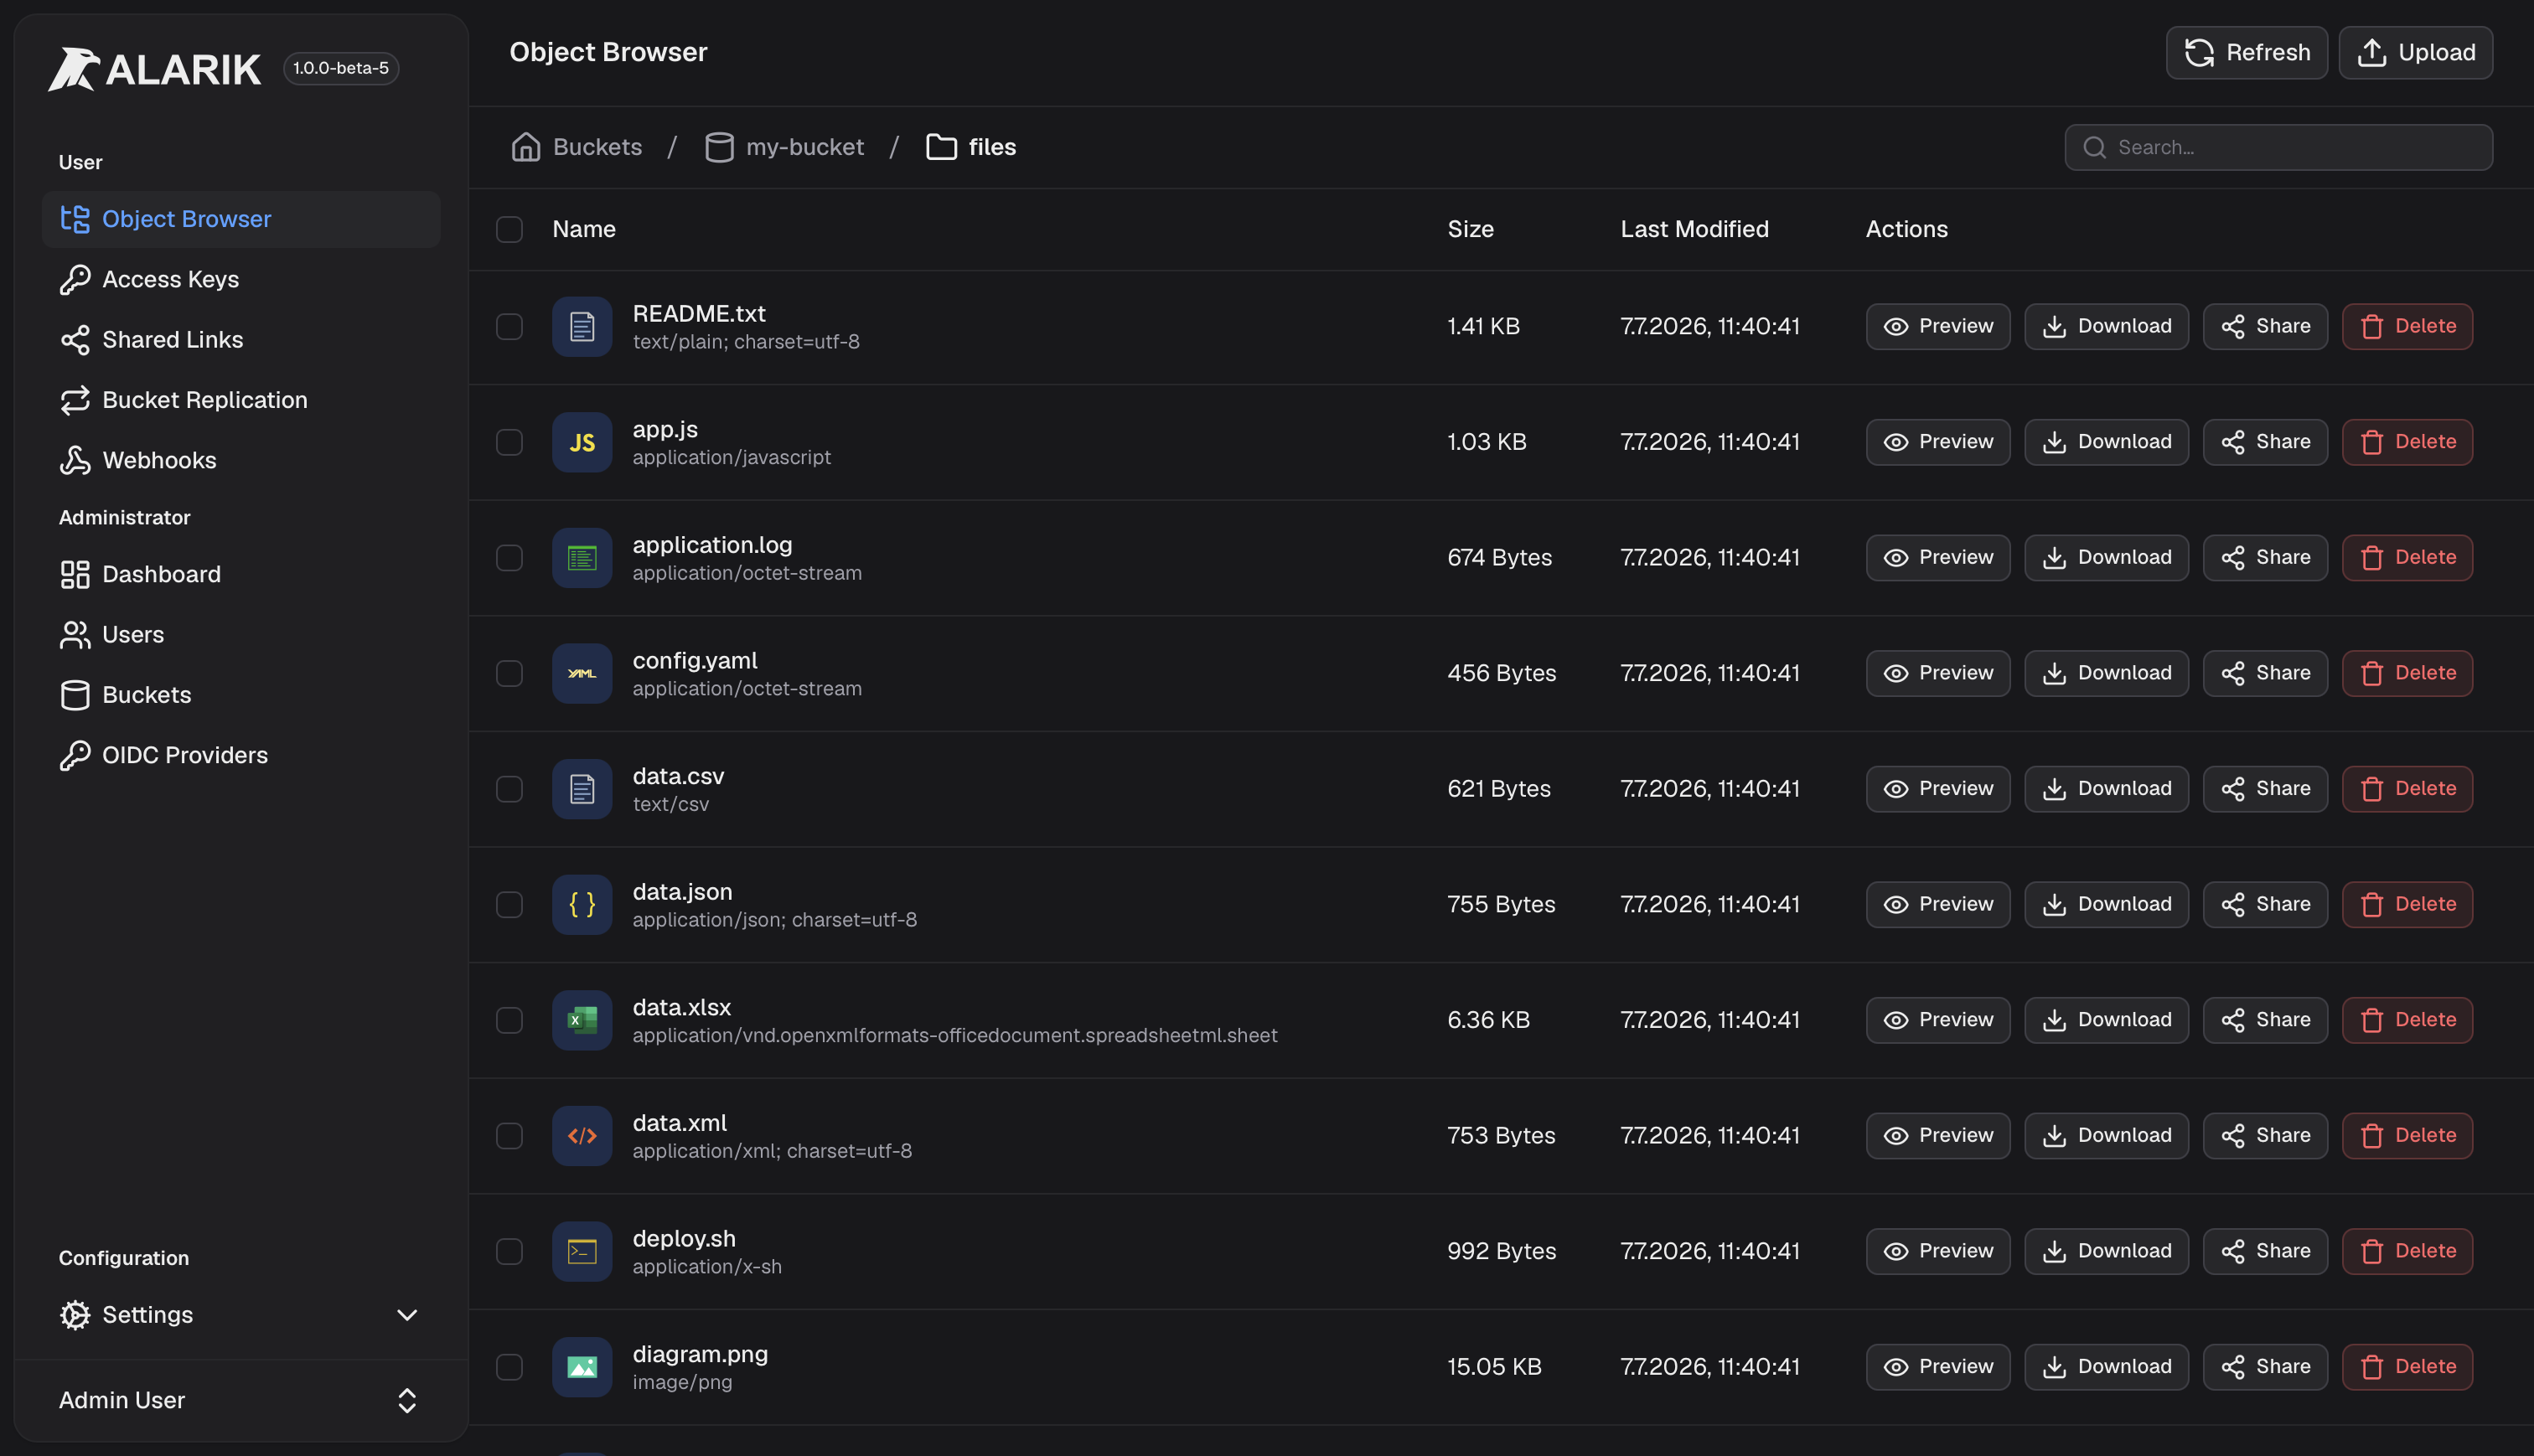Click the curly braces icon for data.json
This screenshot has height=1456, width=2534.
pyautogui.click(x=582, y=904)
